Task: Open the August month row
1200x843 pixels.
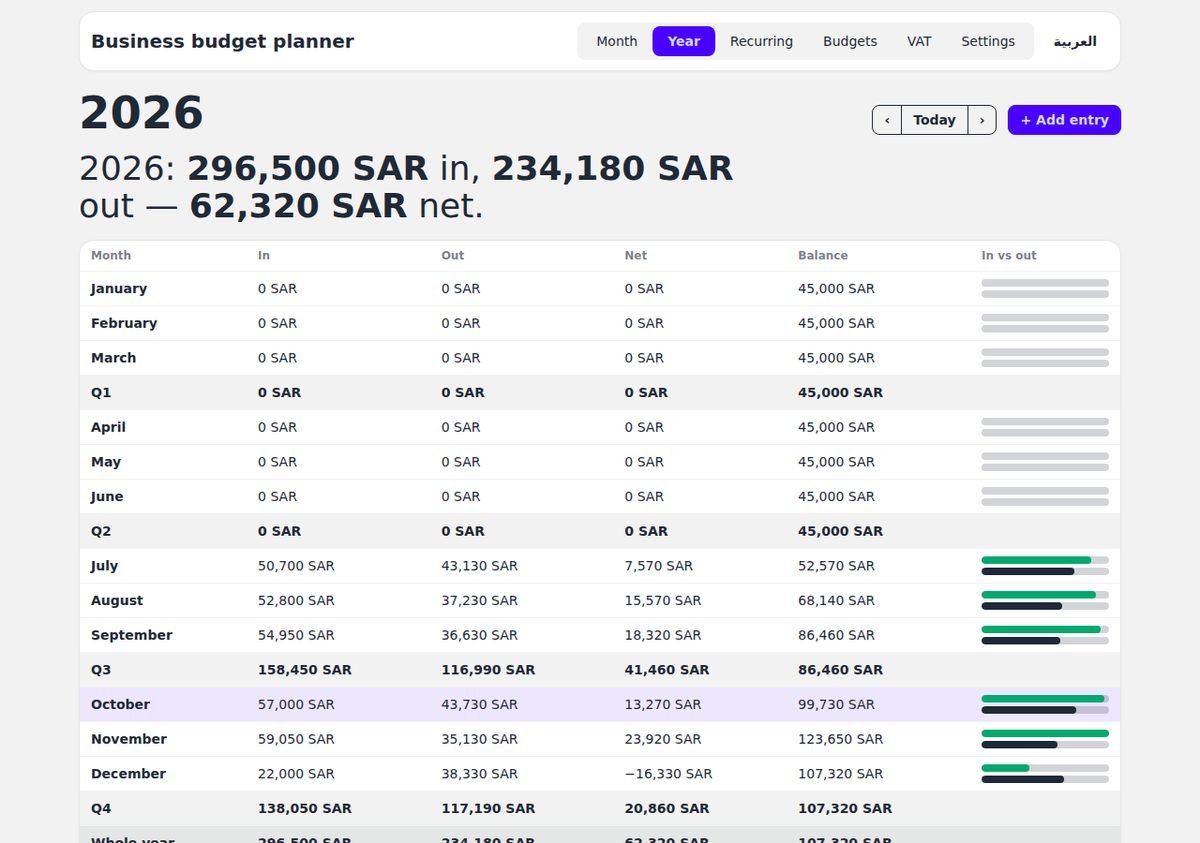Action: (600, 601)
